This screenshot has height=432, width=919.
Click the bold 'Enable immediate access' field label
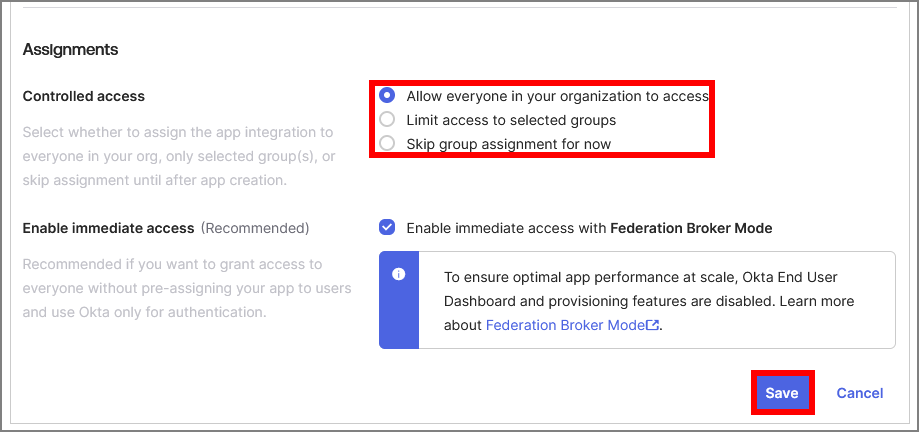point(108,228)
